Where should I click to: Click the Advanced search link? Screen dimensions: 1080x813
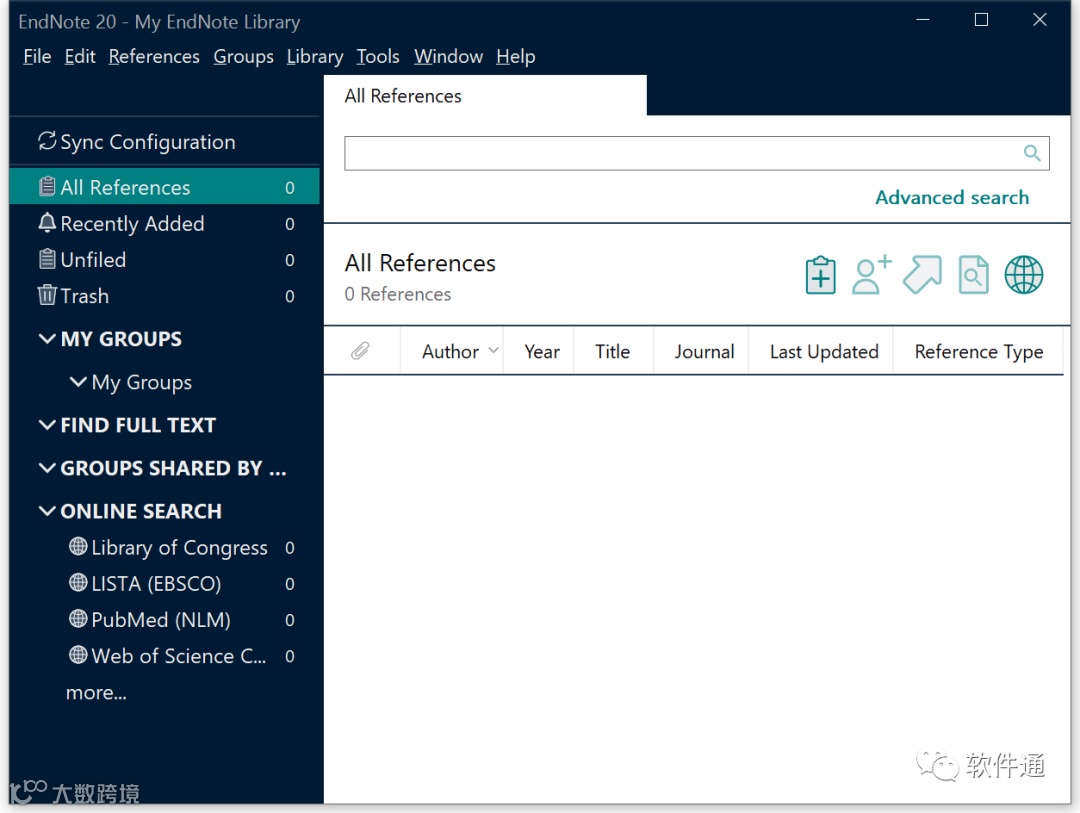(x=952, y=198)
